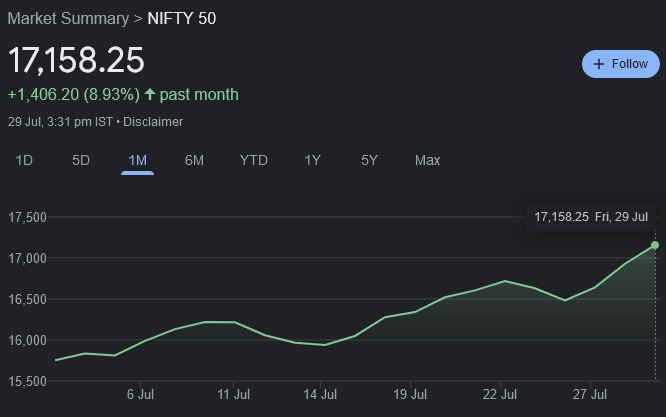Screen dimensions: 666x417
Task: Select the active 1M range tab
Action: coord(138,160)
